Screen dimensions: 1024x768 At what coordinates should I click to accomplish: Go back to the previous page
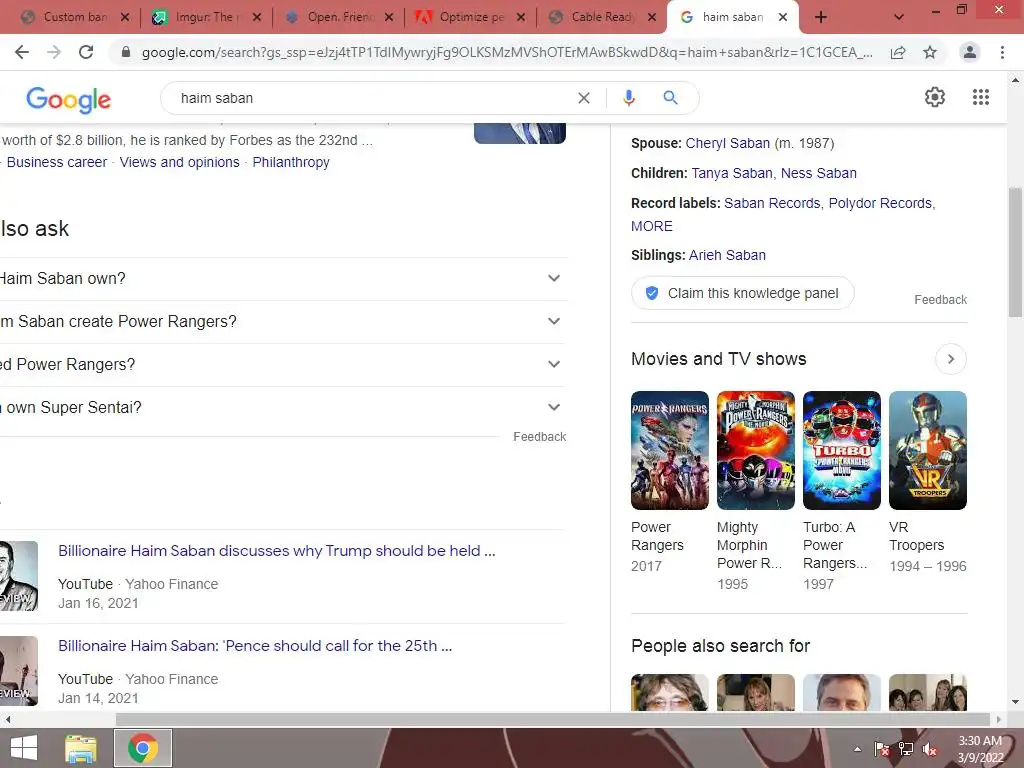[22, 52]
